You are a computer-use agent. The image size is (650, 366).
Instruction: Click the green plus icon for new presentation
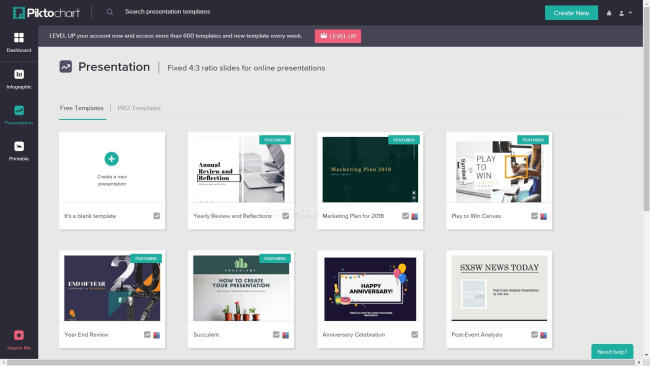(112, 159)
